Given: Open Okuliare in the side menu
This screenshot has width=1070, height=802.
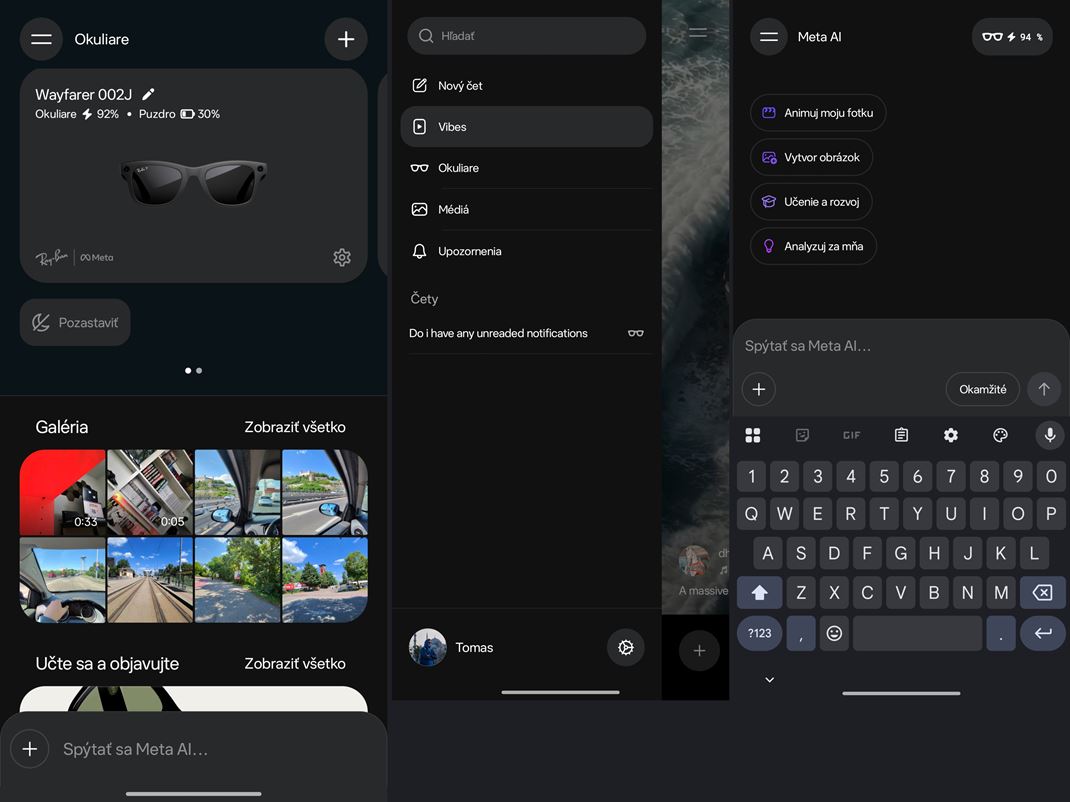Looking at the screenshot, I should (x=526, y=168).
